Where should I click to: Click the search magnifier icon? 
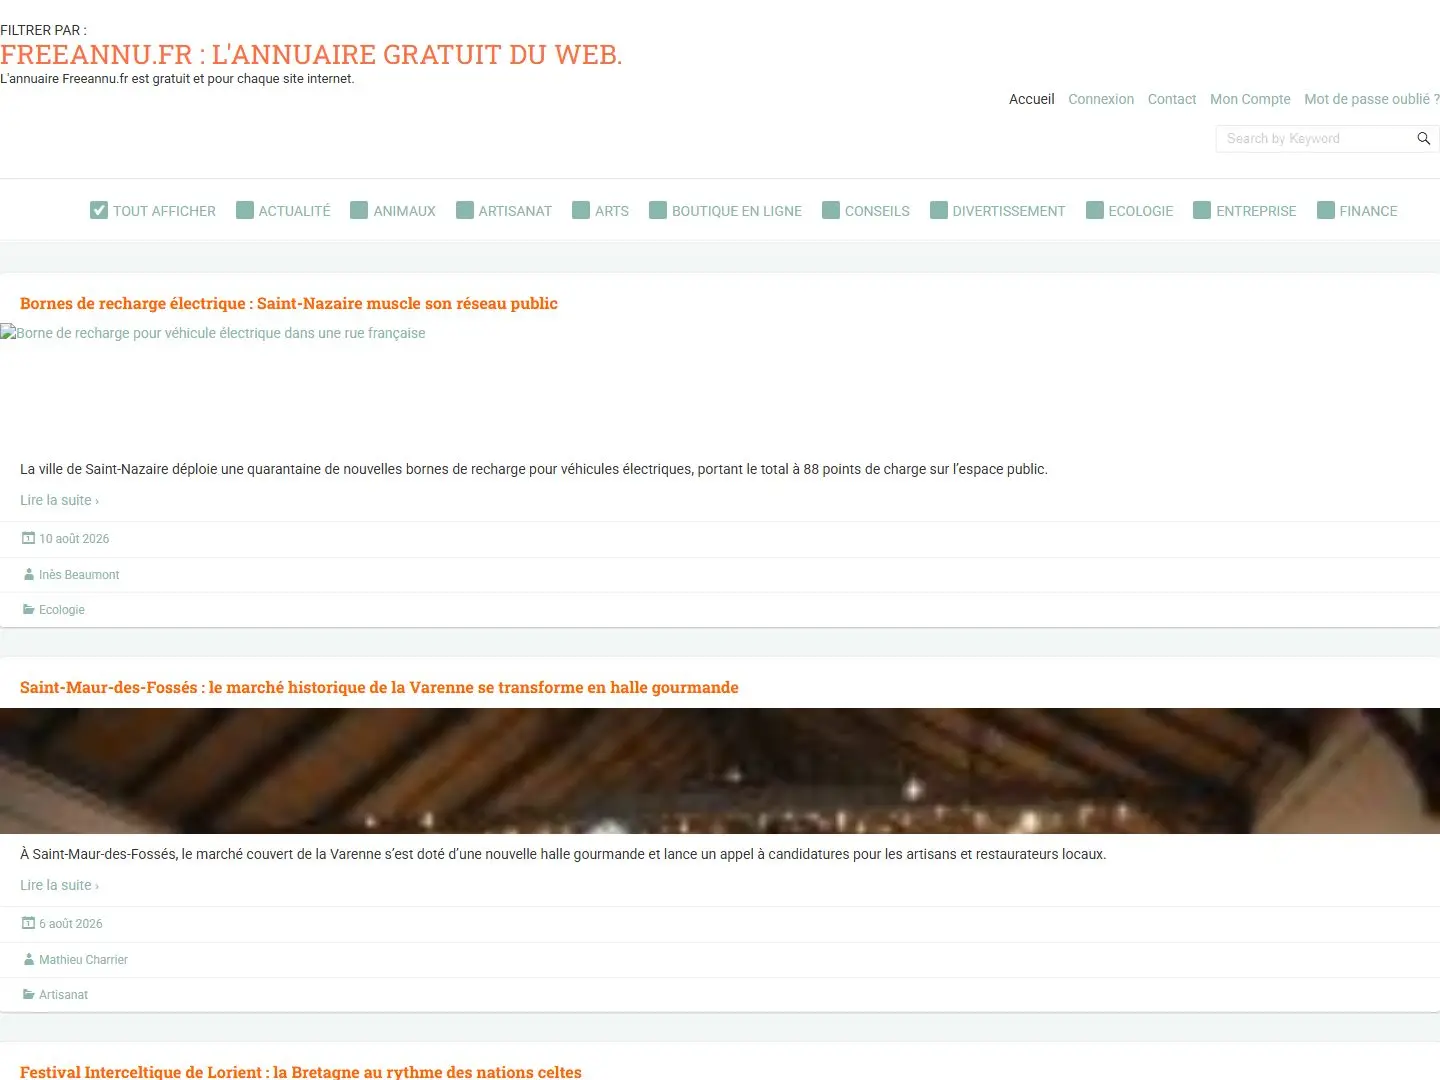(1423, 138)
